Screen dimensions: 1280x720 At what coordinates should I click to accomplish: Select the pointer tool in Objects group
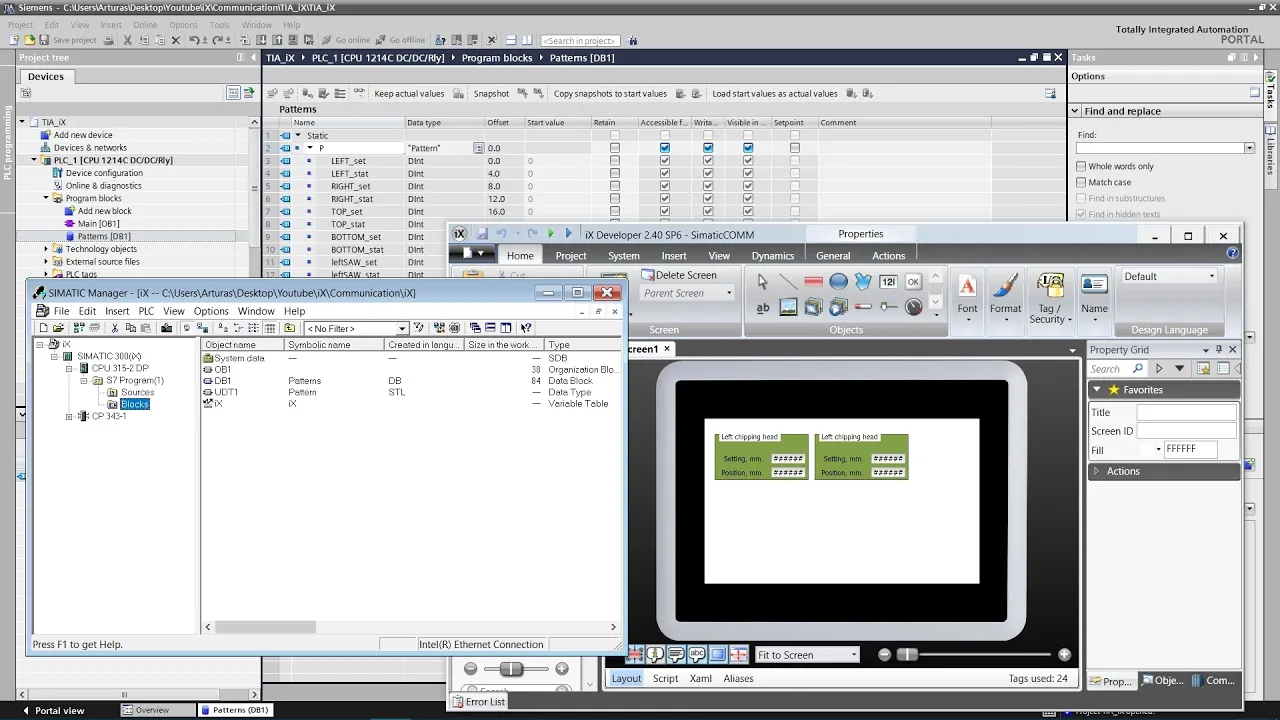click(x=763, y=282)
